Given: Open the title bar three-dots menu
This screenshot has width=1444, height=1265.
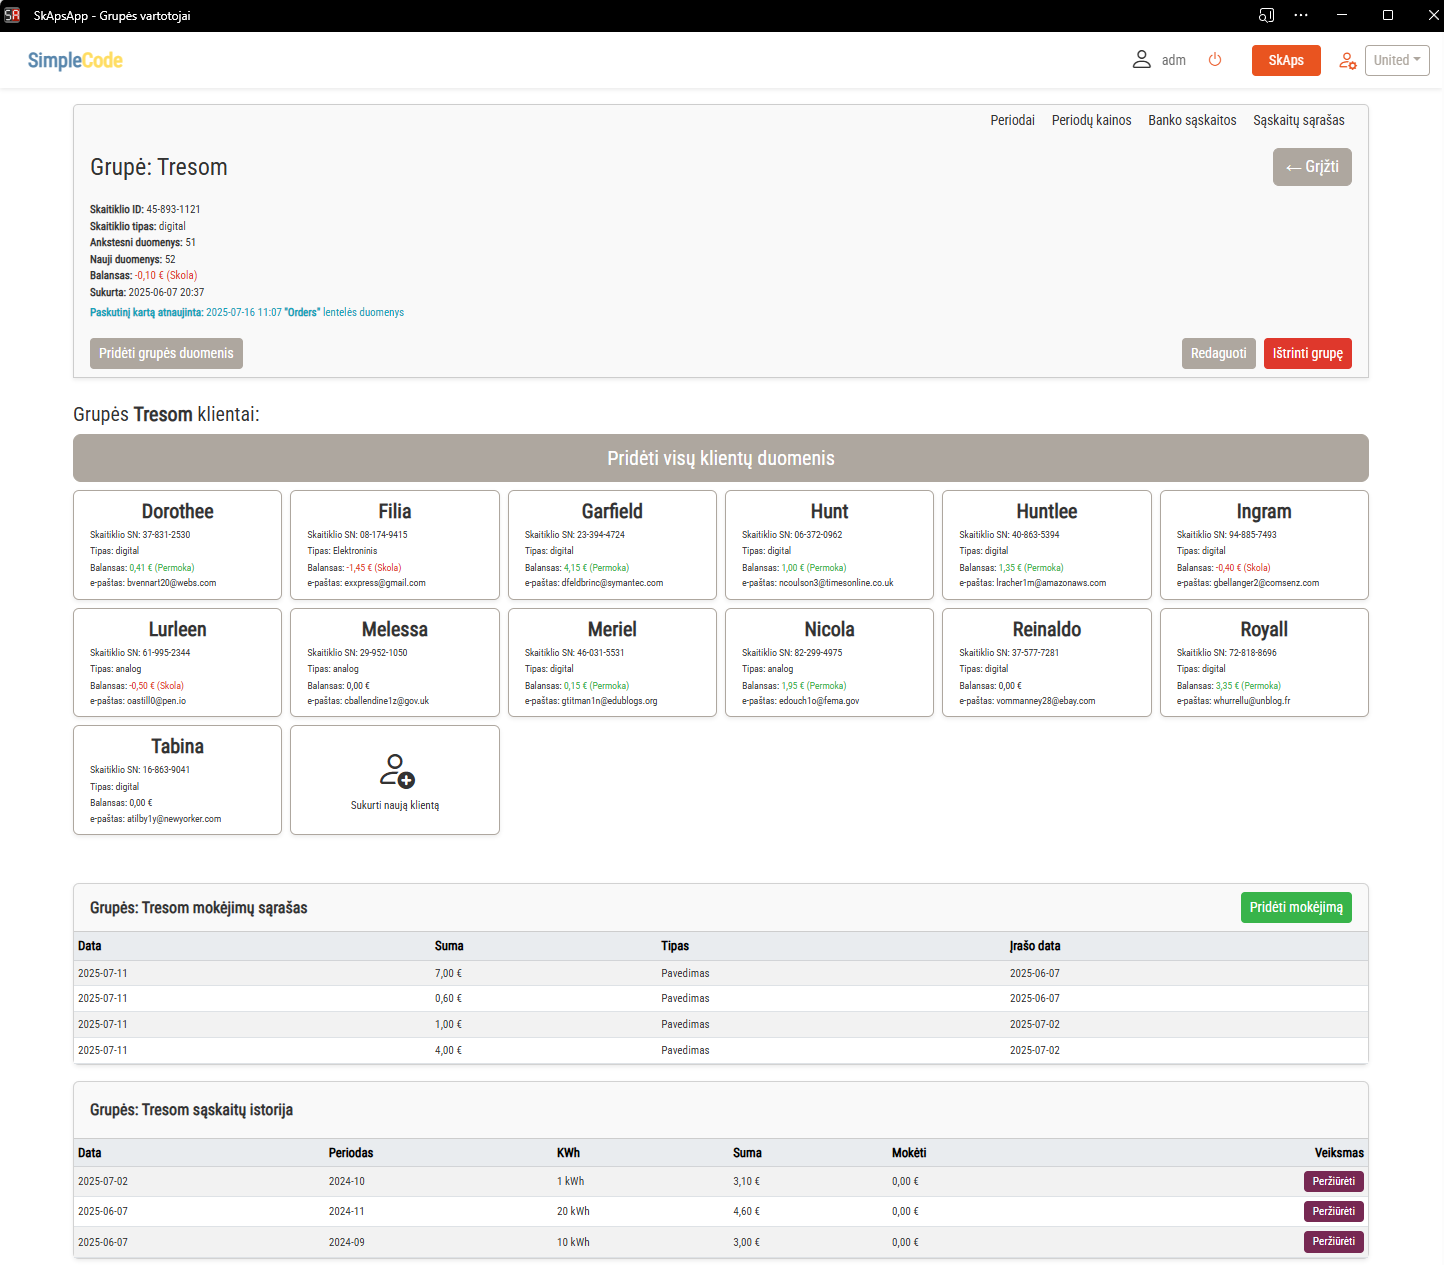Looking at the screenshot, I should tap(1300, 15).
